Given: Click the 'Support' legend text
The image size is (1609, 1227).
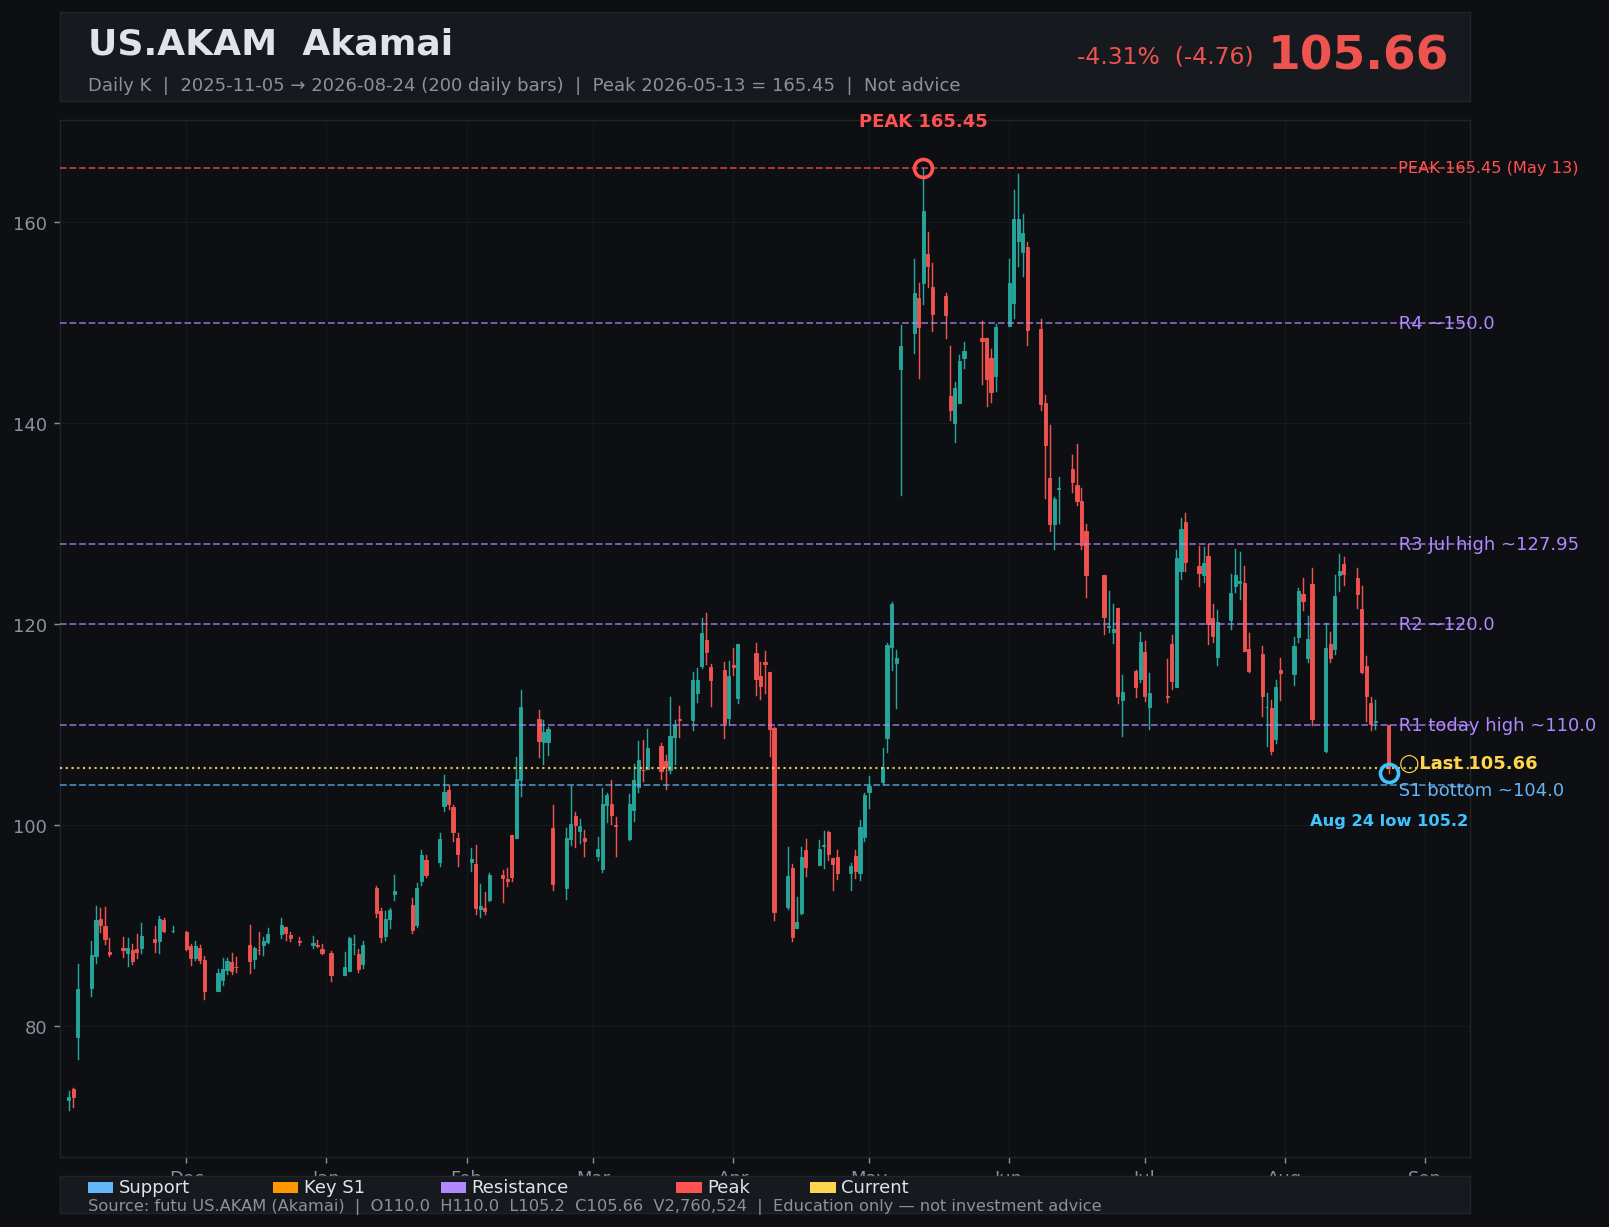Looking at the screenshot, I should pos(154,1187).
